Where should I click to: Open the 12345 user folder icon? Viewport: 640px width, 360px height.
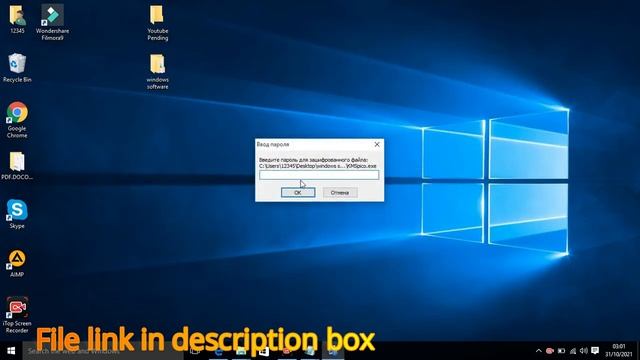click(17, 18)
